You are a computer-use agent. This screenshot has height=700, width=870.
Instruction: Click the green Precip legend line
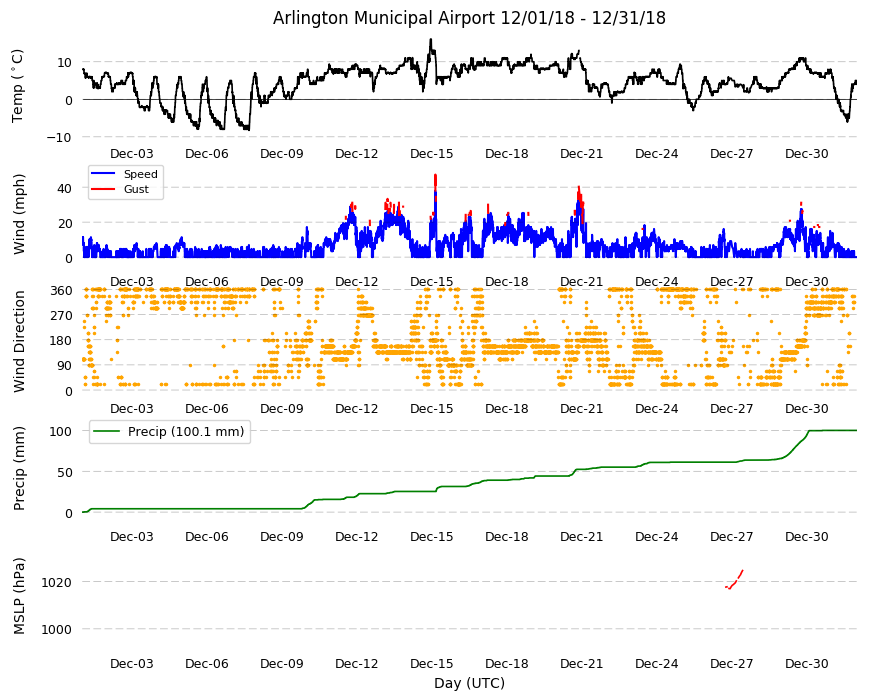(x=107, y=432)
